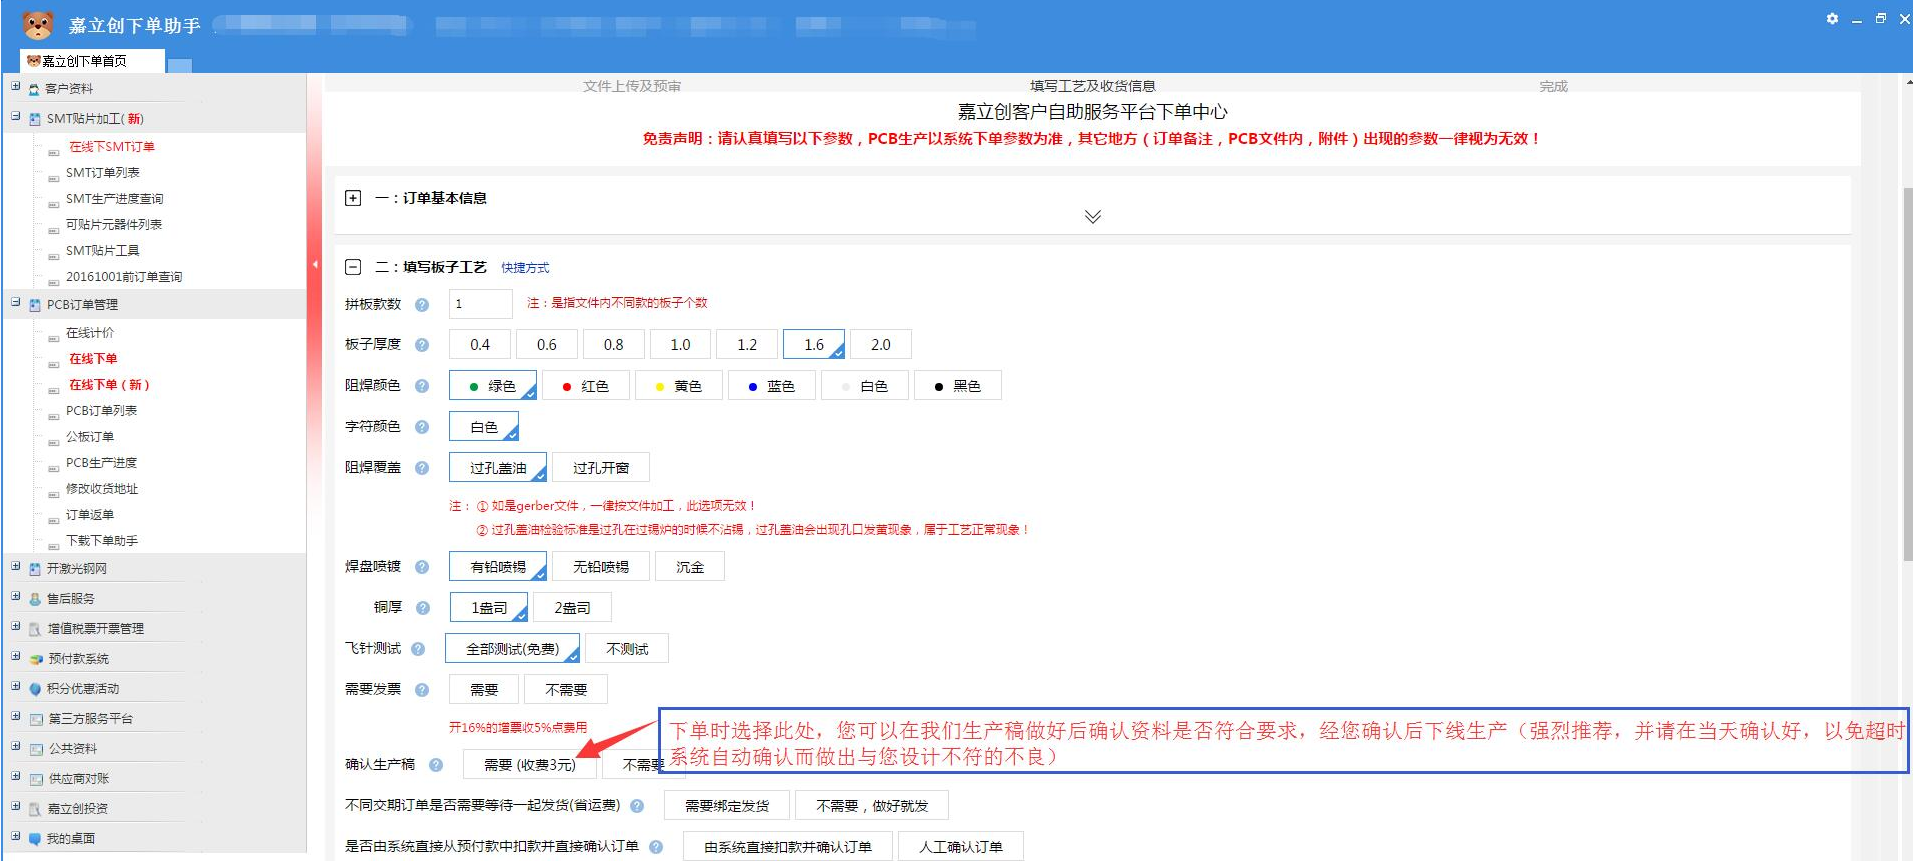This screenshot has height=861, width=1913.
Task: Click the PCB订单管理 icon in sidebar
Action: (x=35, y=305)
